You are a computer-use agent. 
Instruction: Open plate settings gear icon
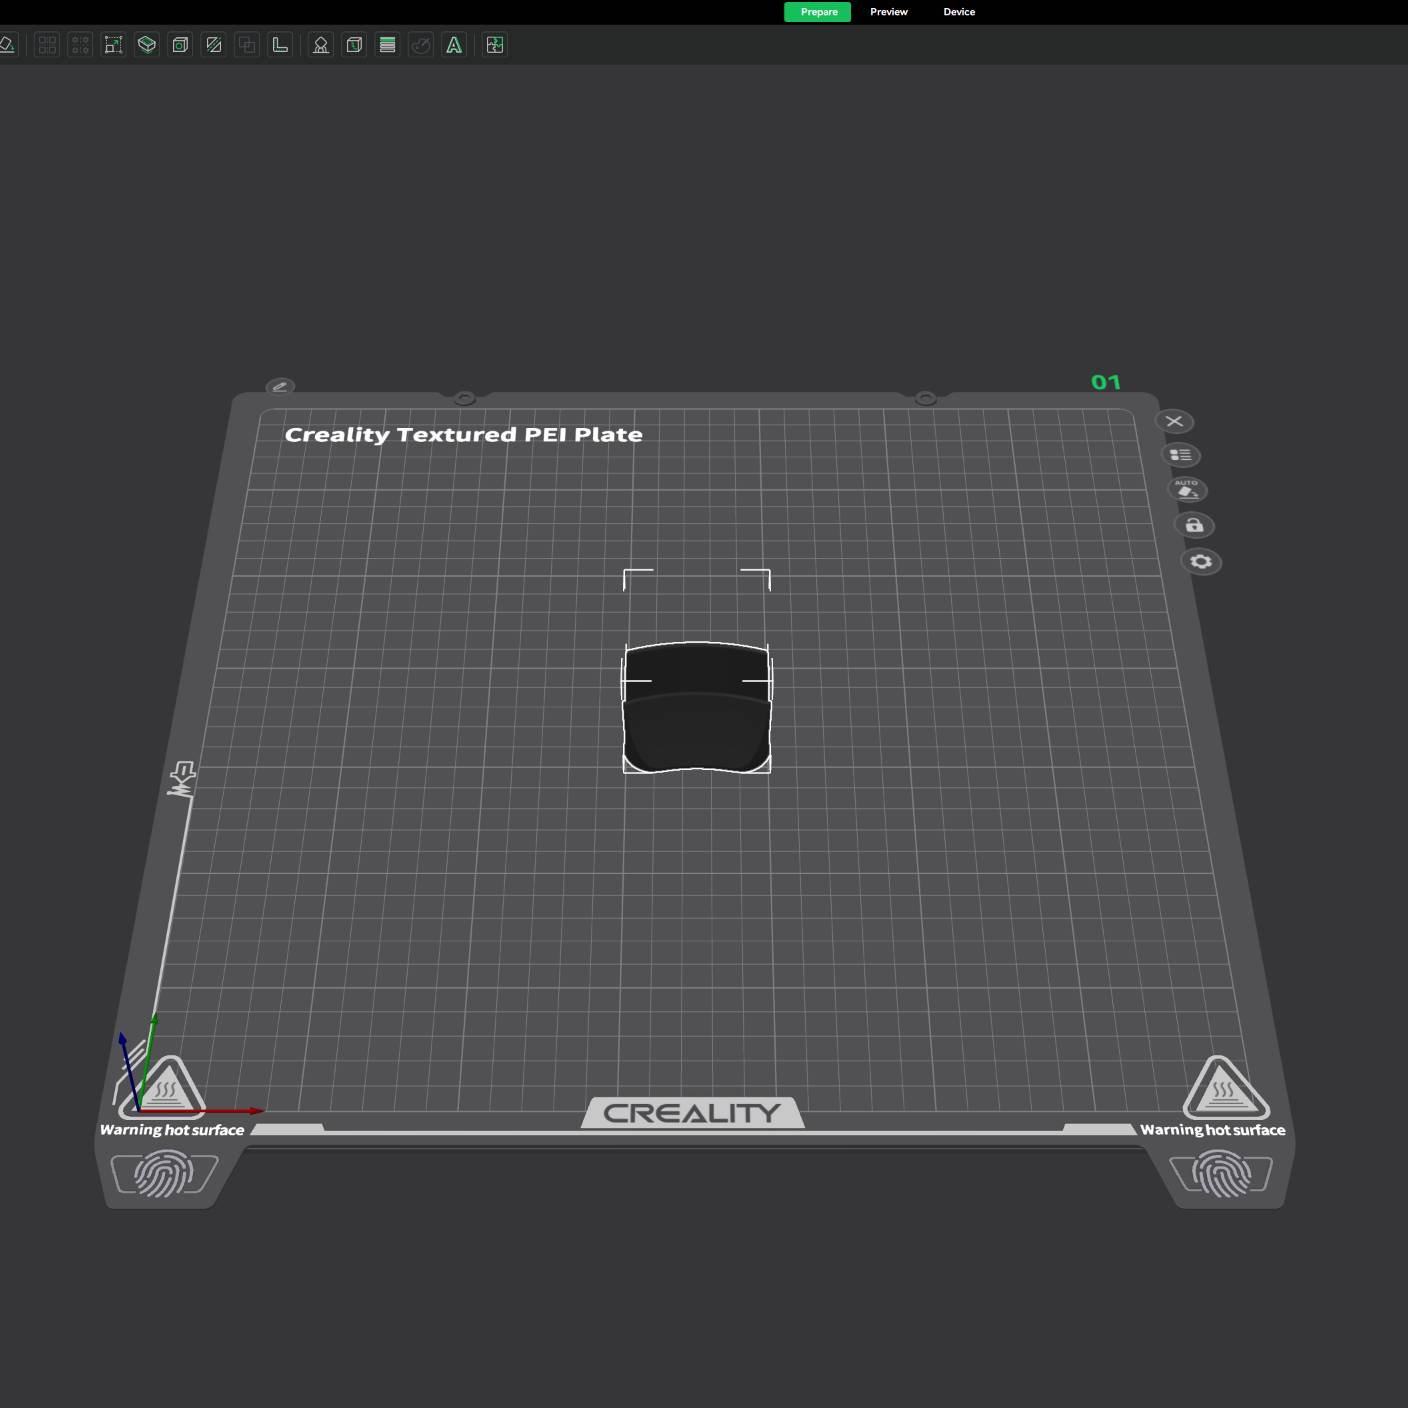[x=1201, y=562]
